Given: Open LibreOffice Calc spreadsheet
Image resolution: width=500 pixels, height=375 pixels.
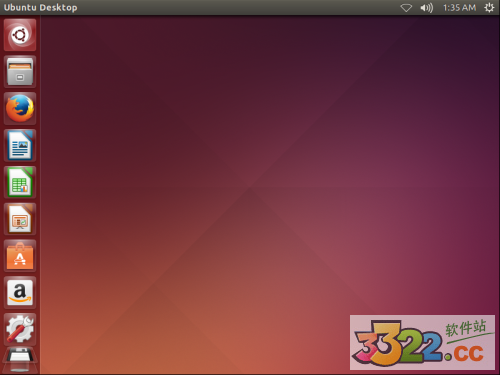Looking at the screenshot, I should pos(20,182).
